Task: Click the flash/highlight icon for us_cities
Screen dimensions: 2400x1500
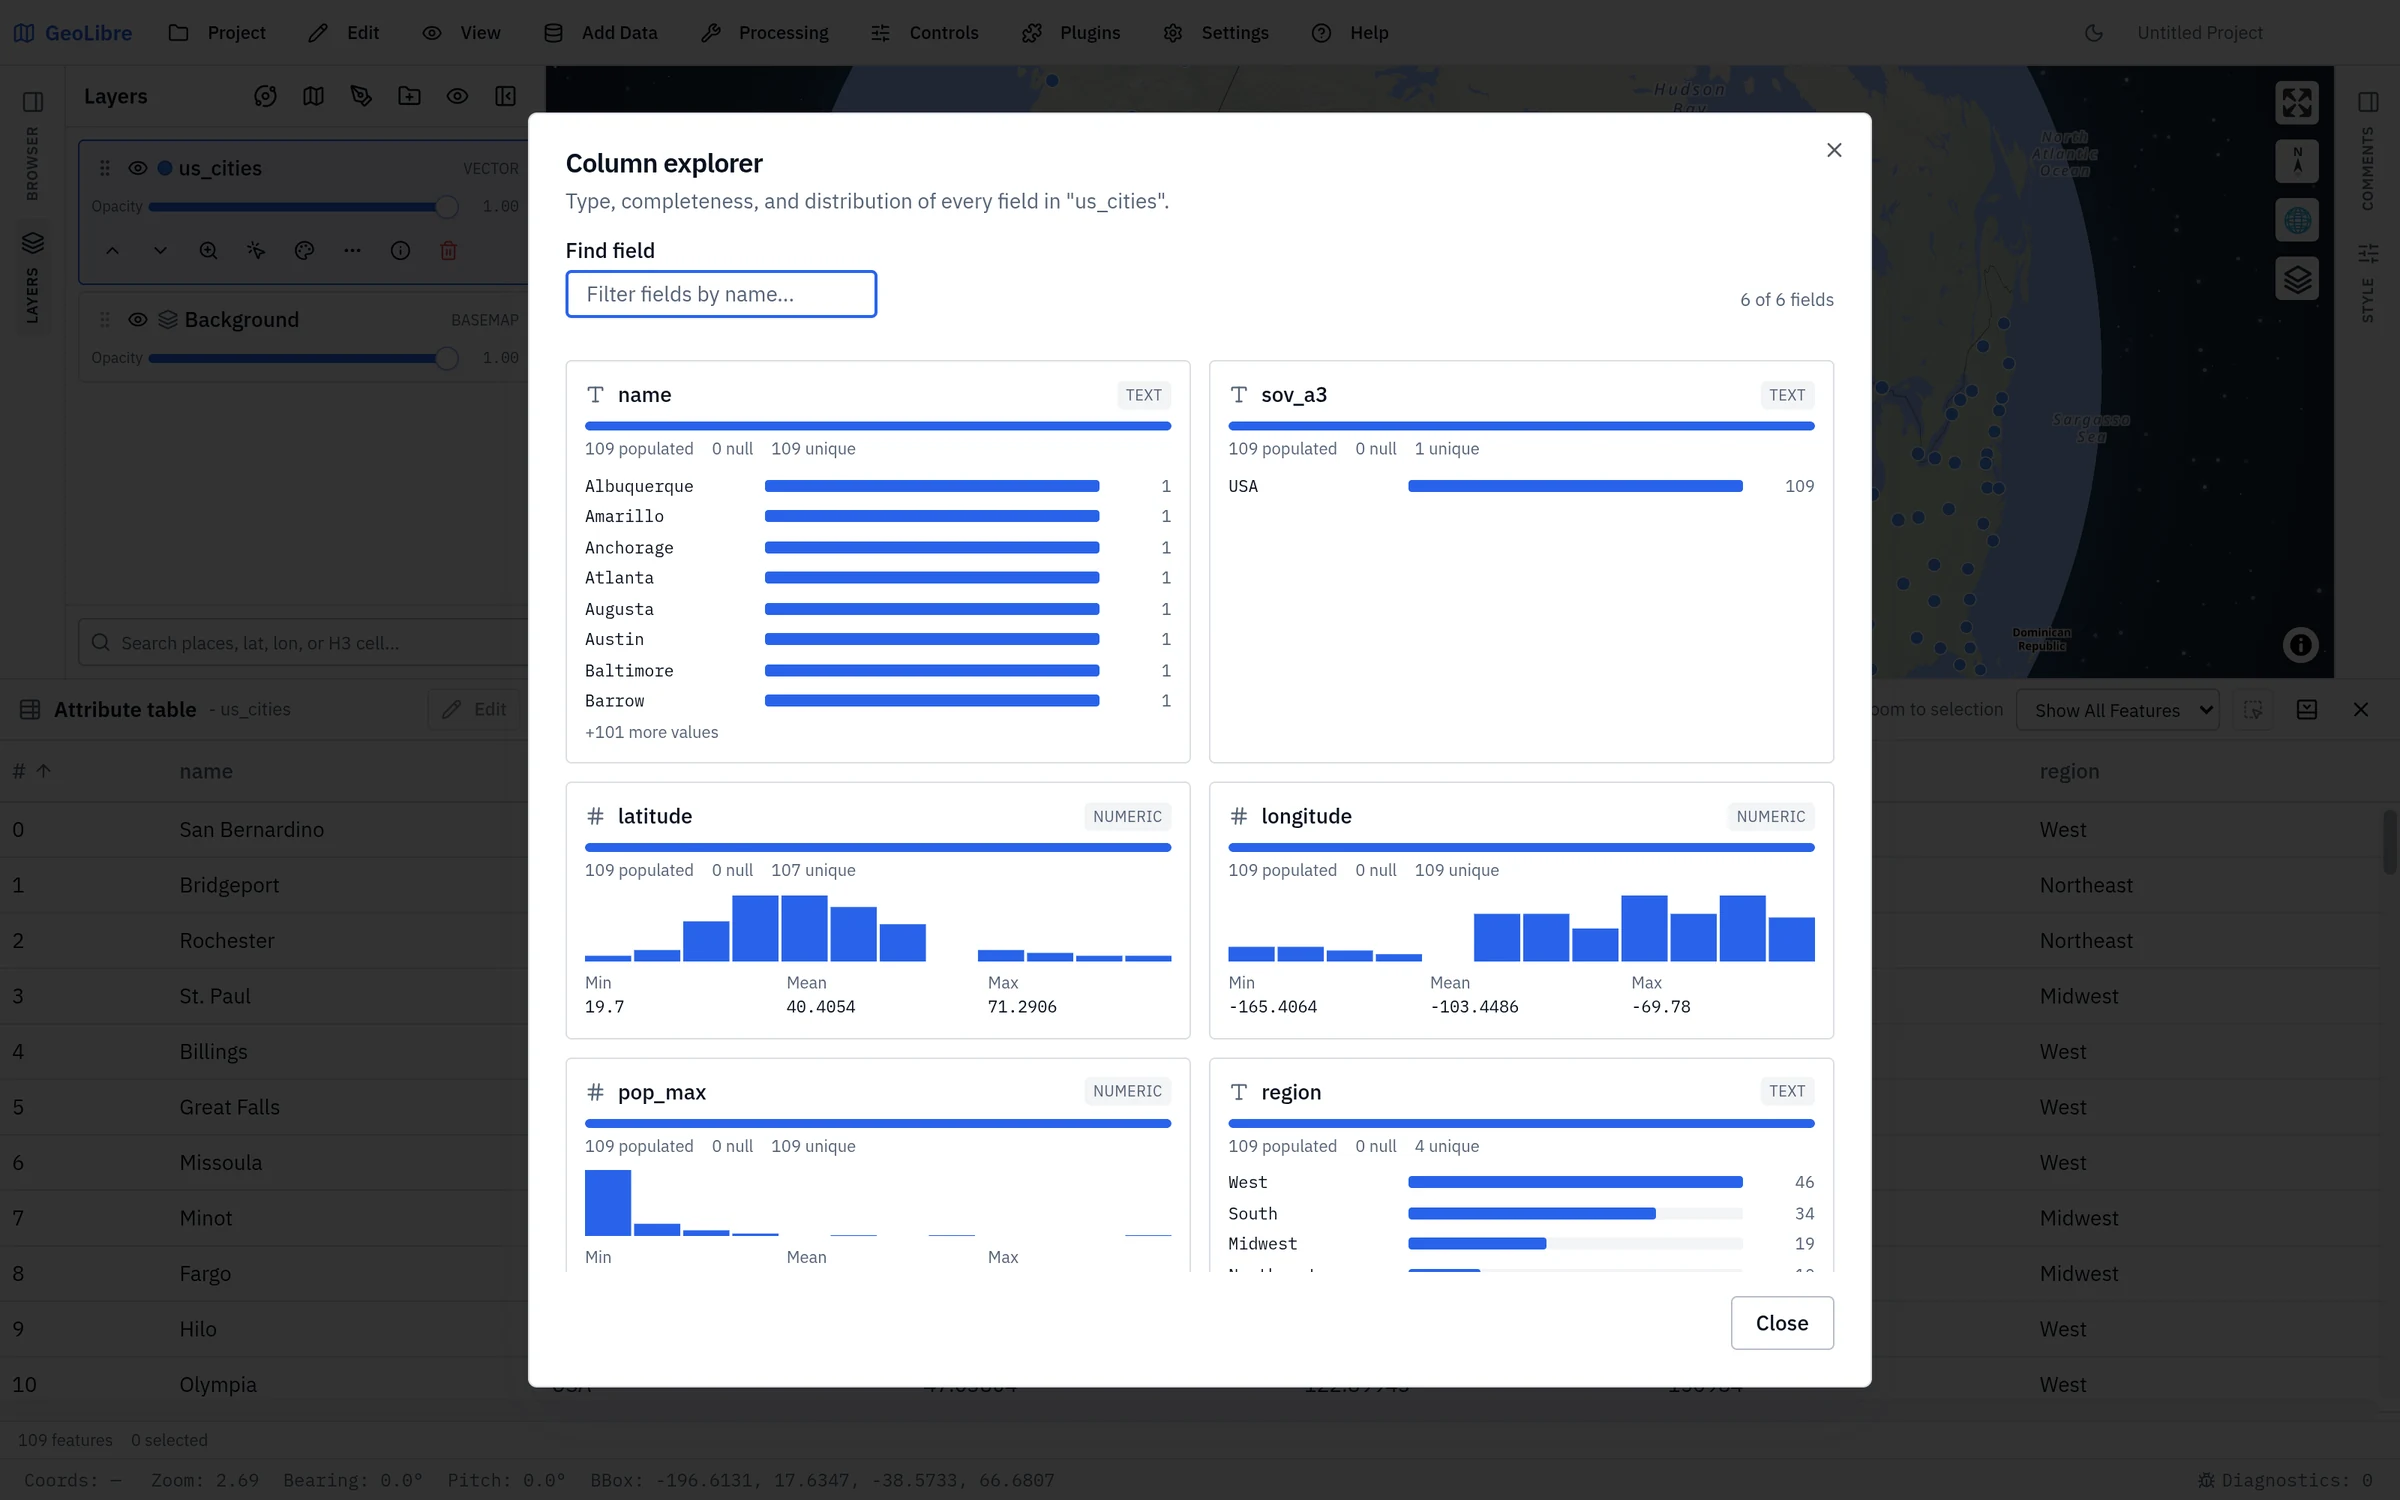Action: point(256,251)
